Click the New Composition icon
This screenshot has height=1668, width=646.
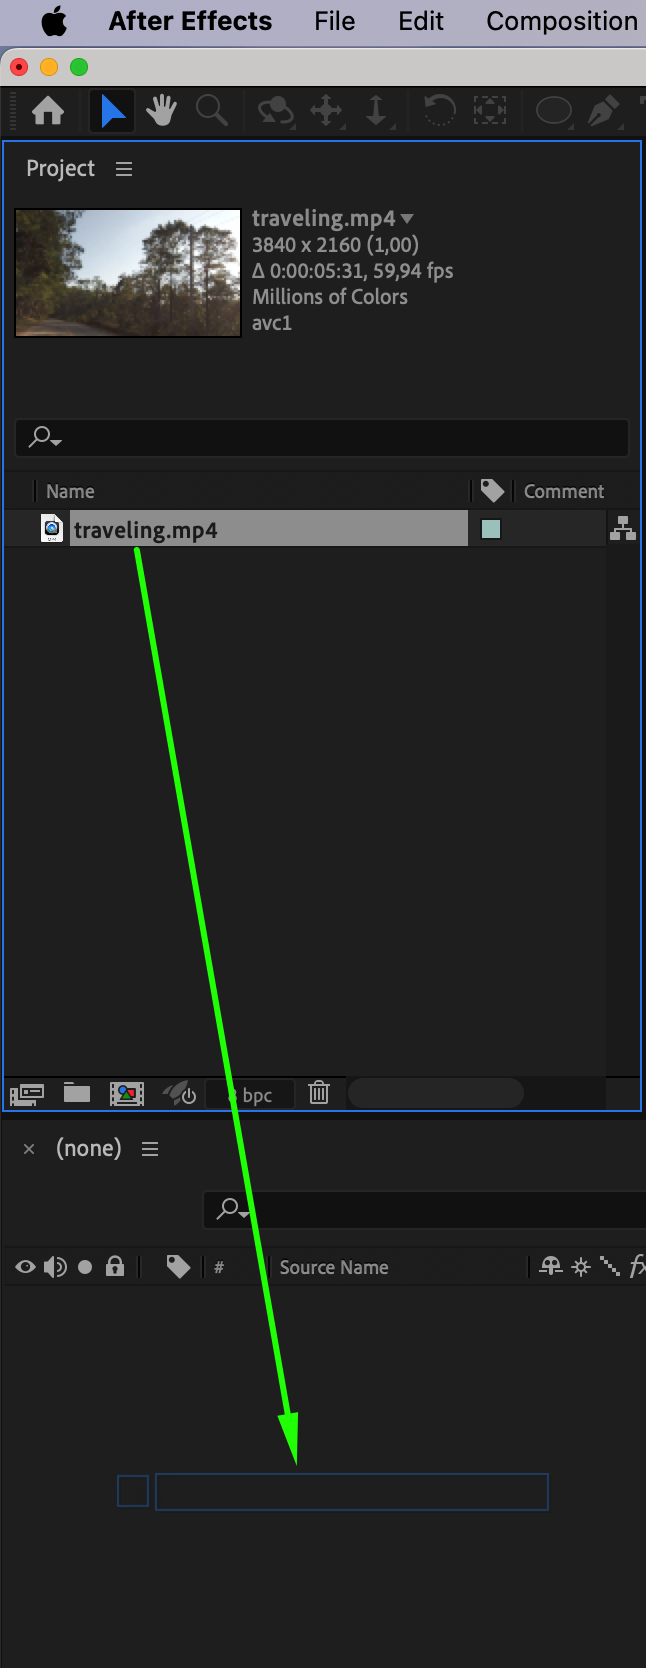click(x=127, y=1093)
